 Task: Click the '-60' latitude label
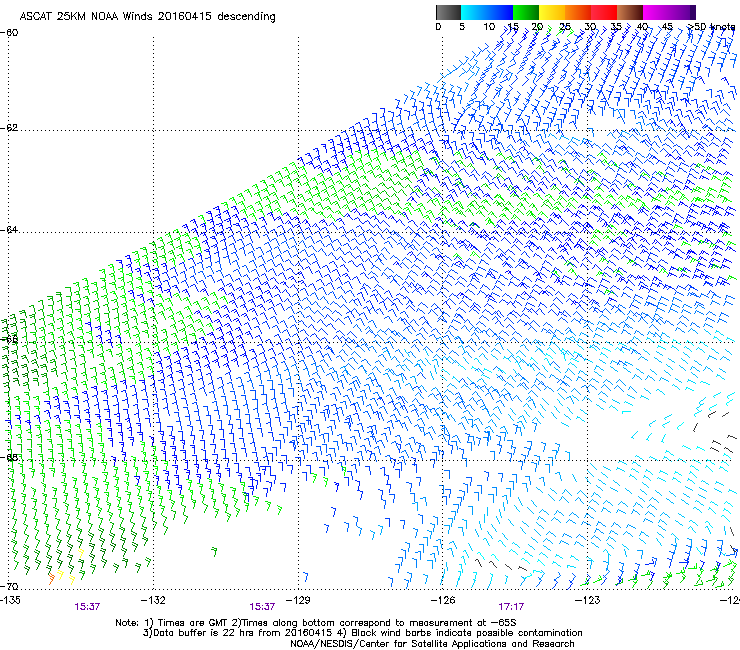click(9, 33)
